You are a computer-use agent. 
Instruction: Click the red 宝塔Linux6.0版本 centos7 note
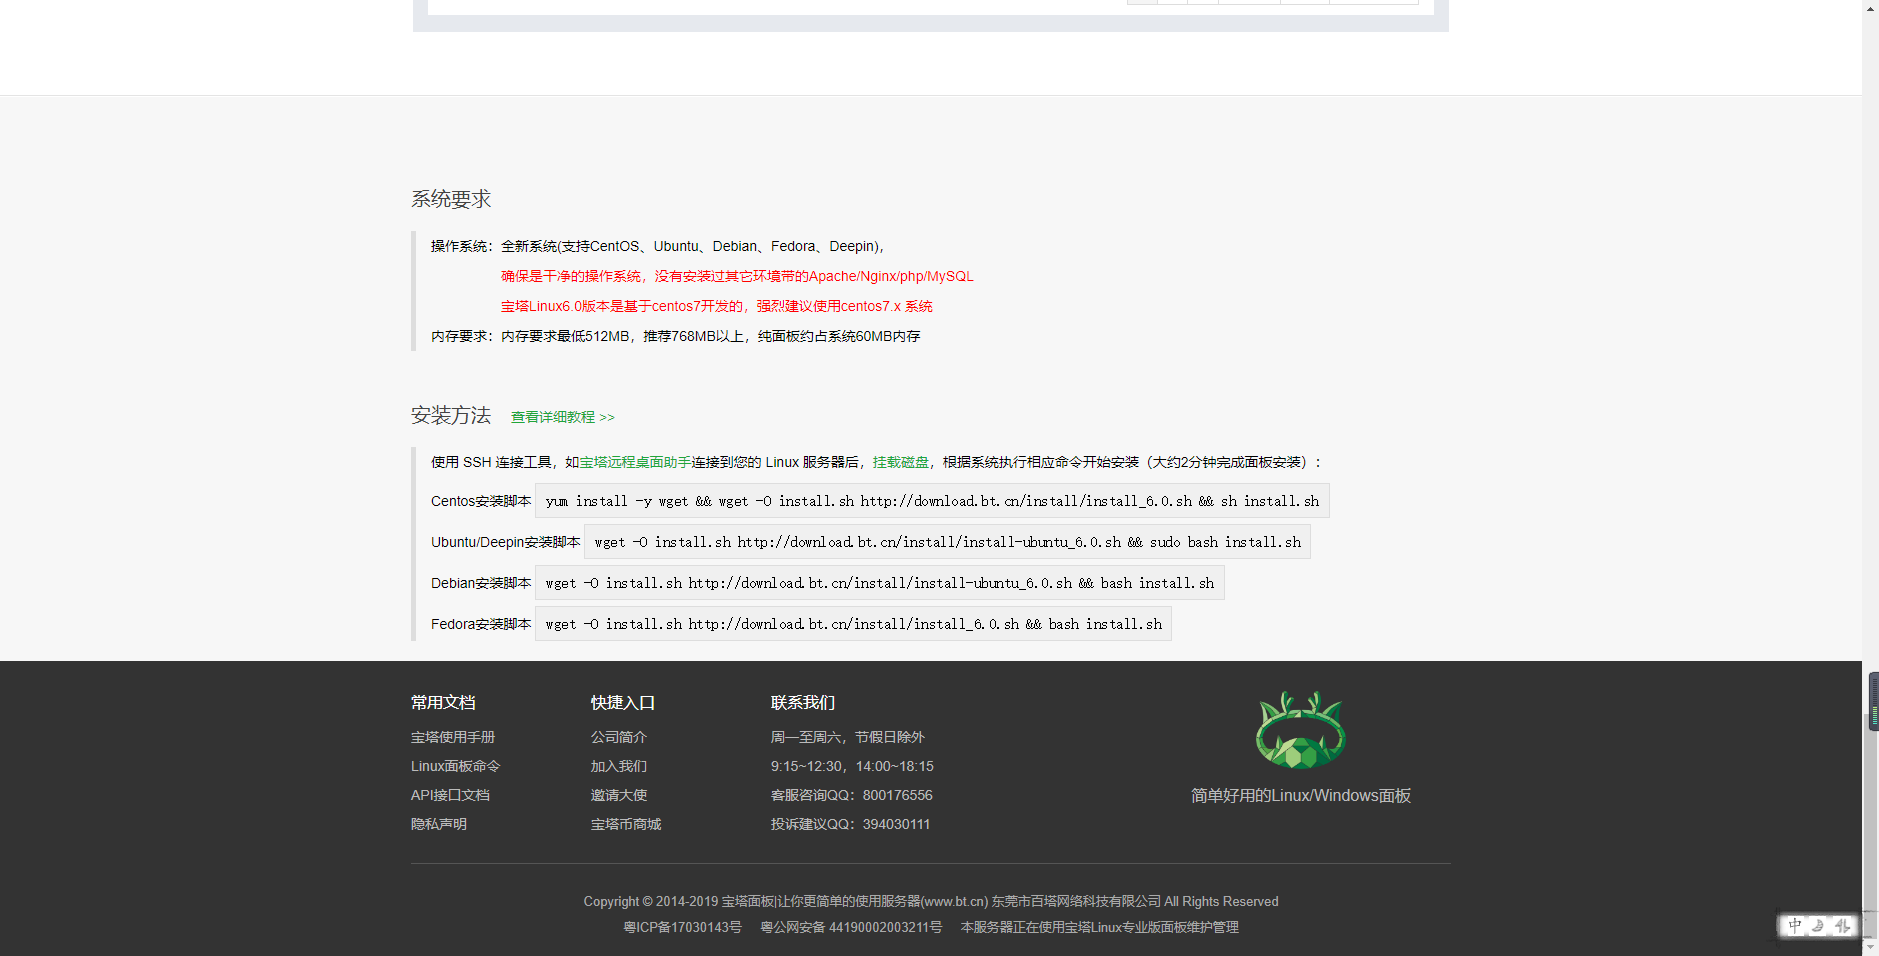pos(717,306)
